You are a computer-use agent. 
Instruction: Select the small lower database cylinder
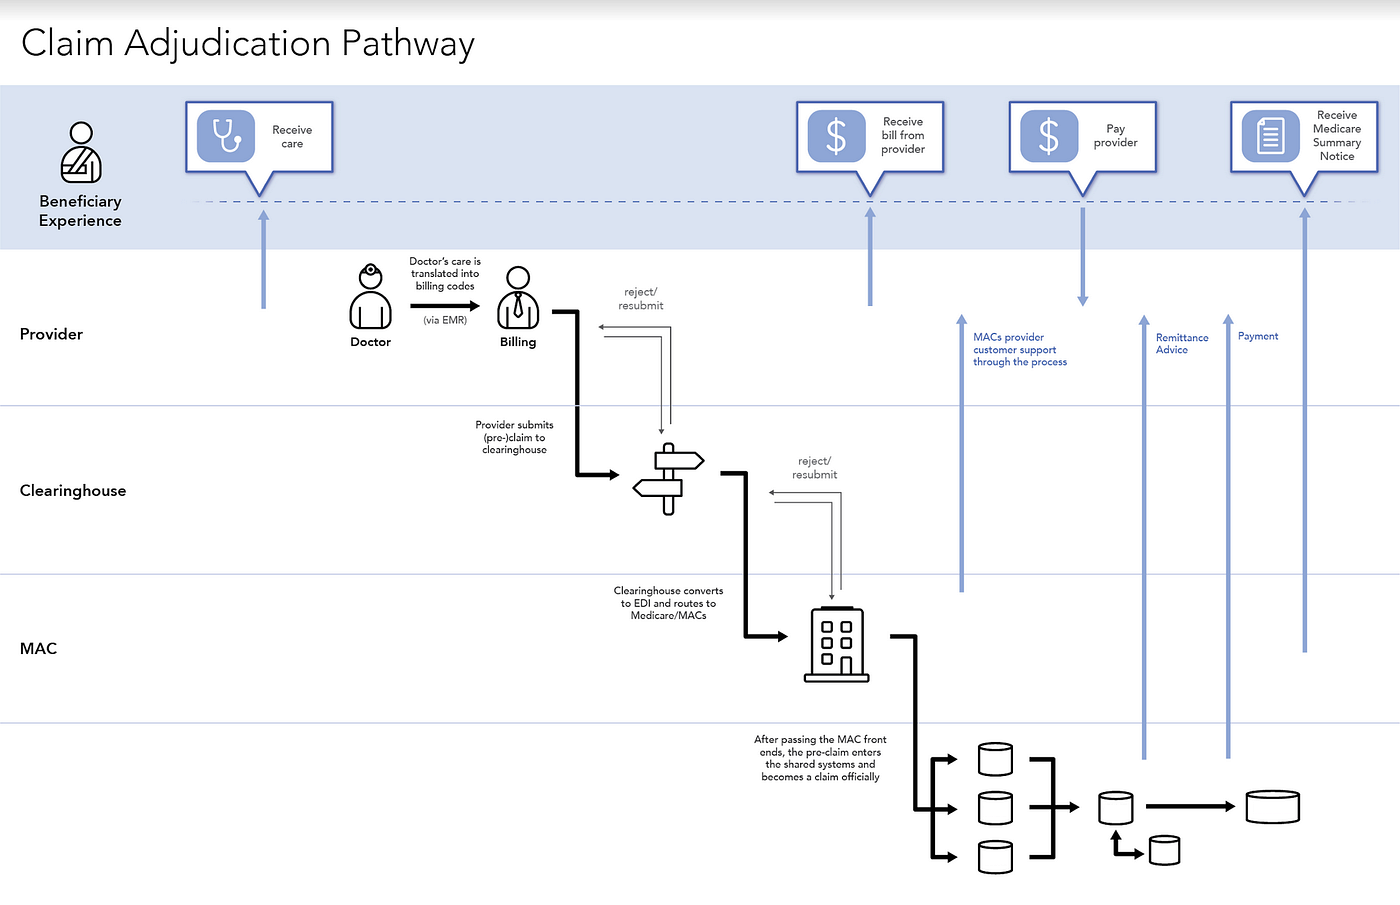1164,851
